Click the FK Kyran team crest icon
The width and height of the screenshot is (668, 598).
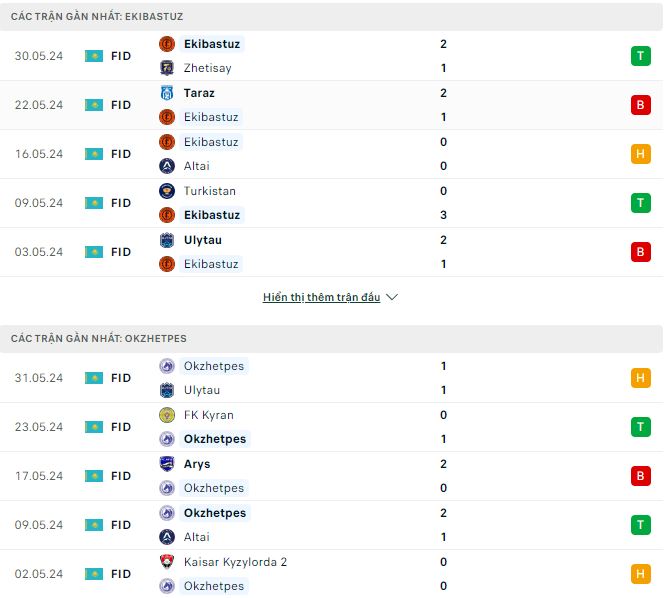click(x=167, y=415)
